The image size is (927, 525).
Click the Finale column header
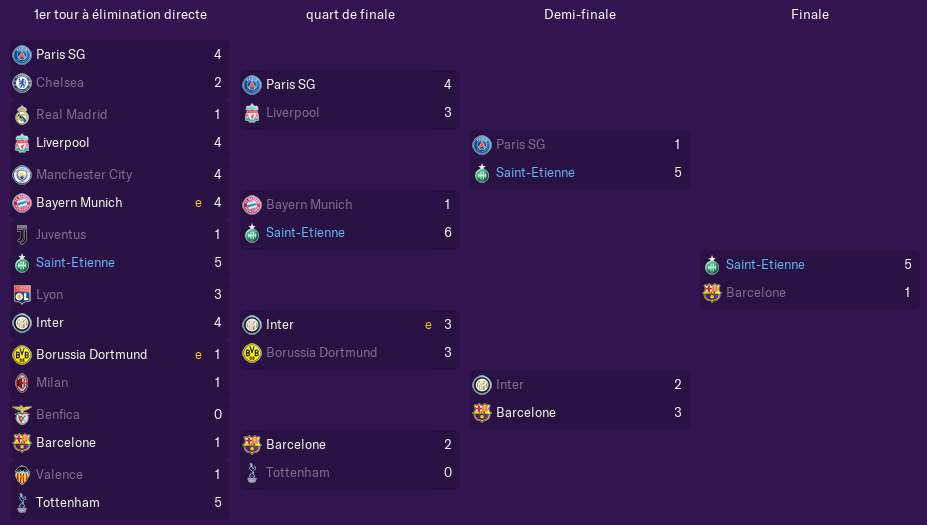point(810,14)
